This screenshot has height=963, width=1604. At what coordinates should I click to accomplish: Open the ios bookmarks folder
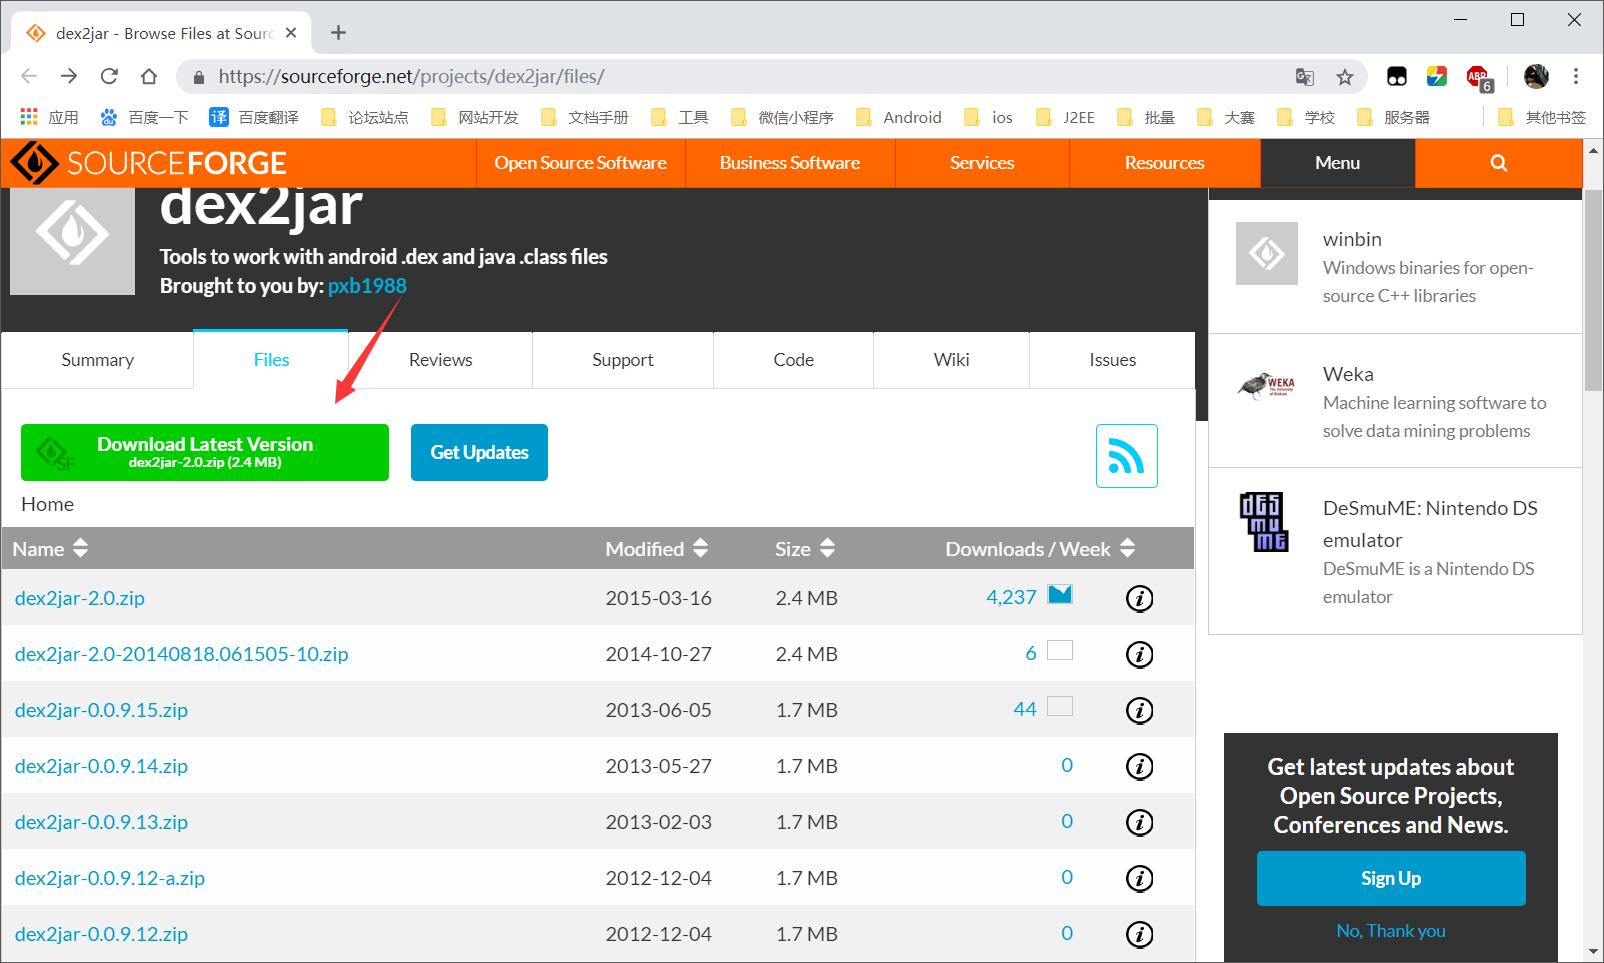click(x=988, y=117)
